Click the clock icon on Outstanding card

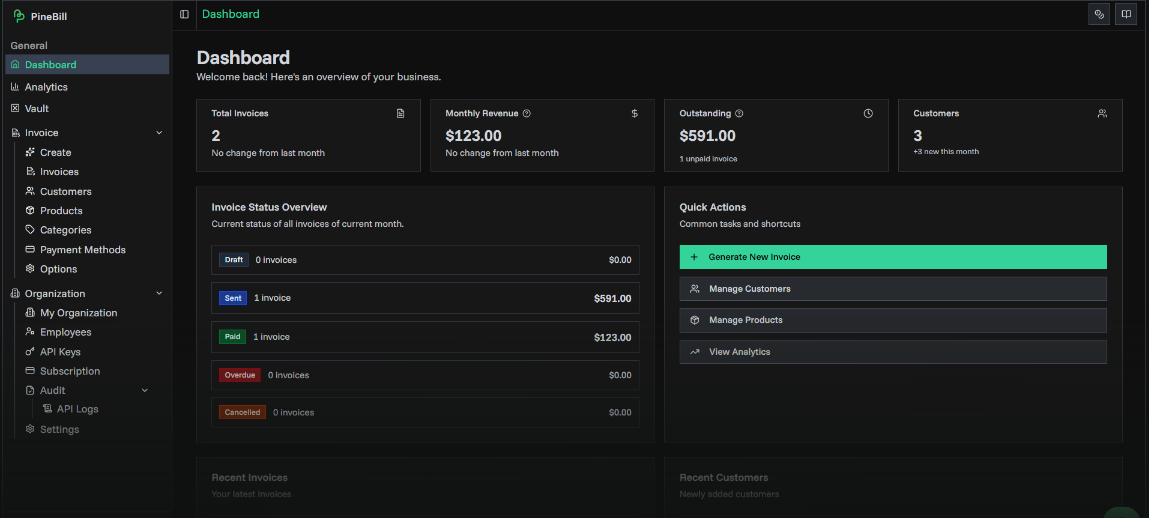(868, 114)
